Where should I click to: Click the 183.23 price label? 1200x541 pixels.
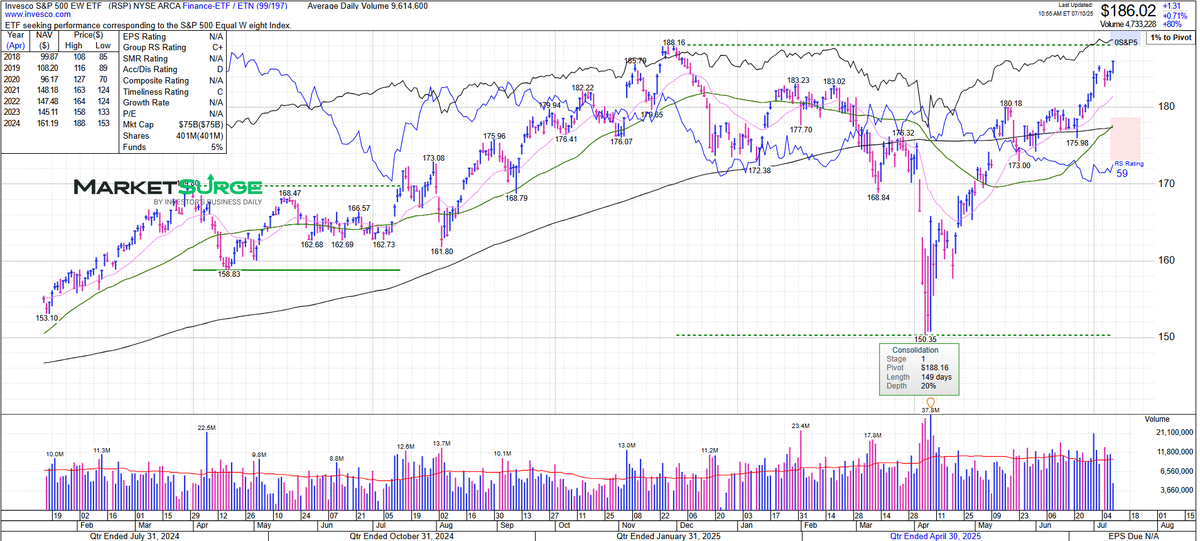click(x=797, y=80)
